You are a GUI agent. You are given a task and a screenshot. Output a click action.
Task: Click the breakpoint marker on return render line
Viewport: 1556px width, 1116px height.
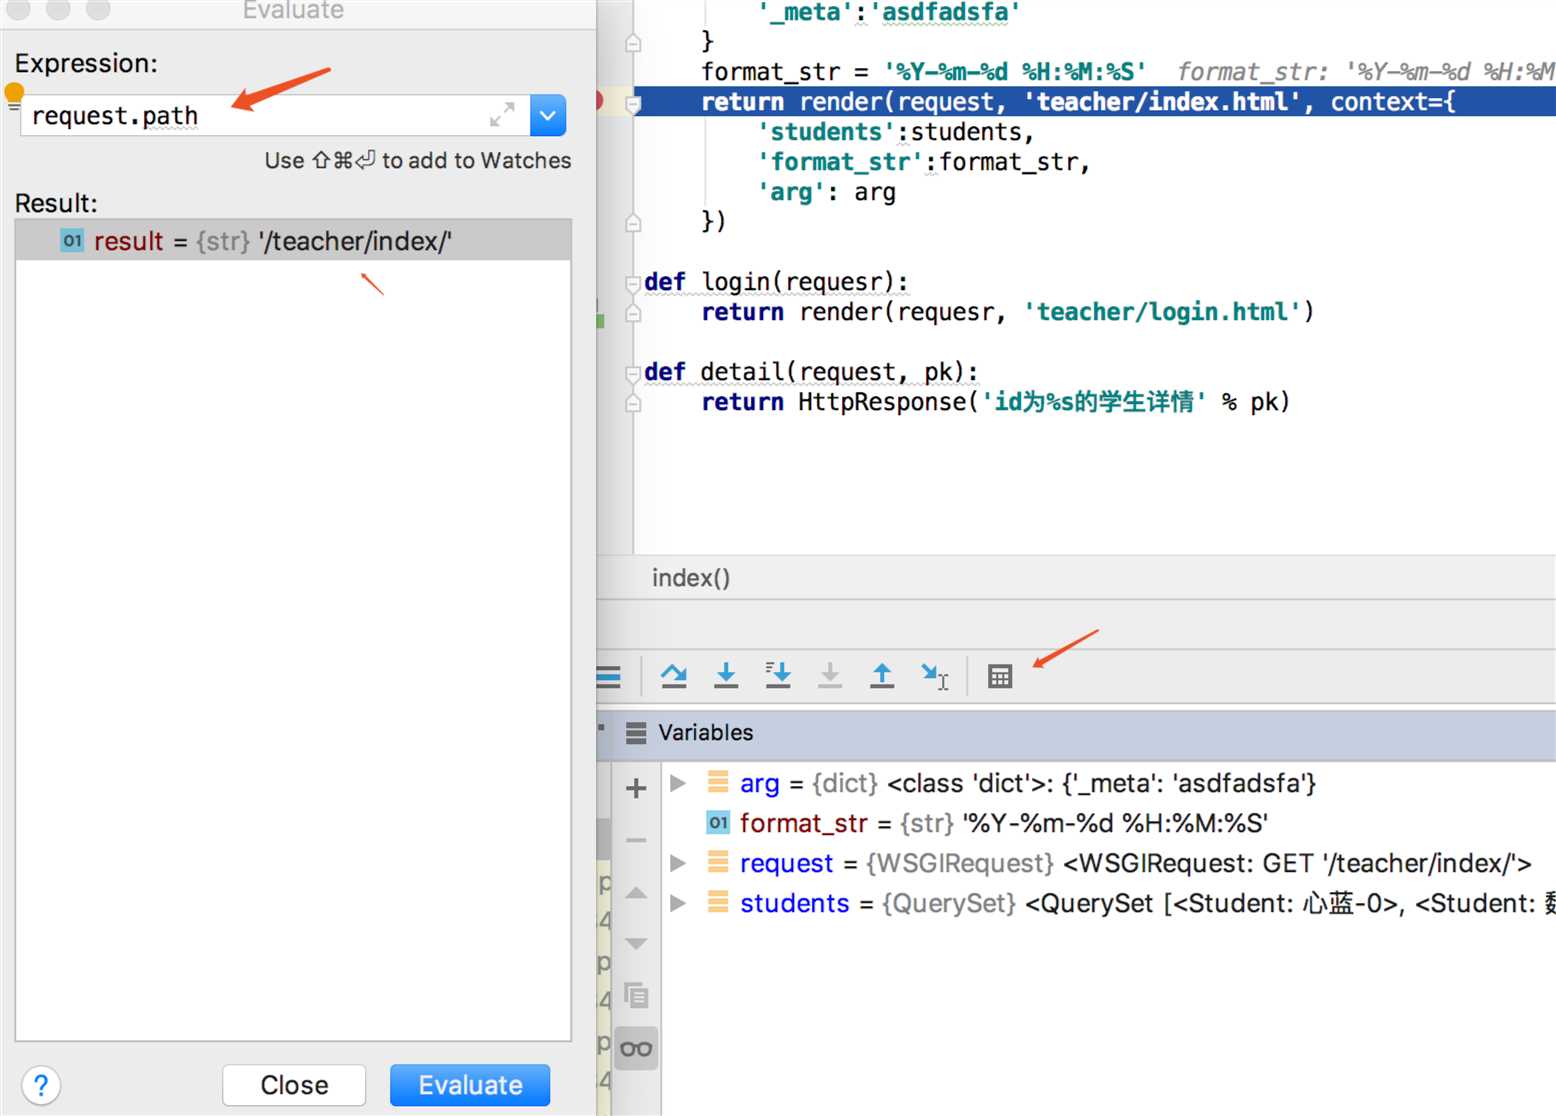(600, 101)
